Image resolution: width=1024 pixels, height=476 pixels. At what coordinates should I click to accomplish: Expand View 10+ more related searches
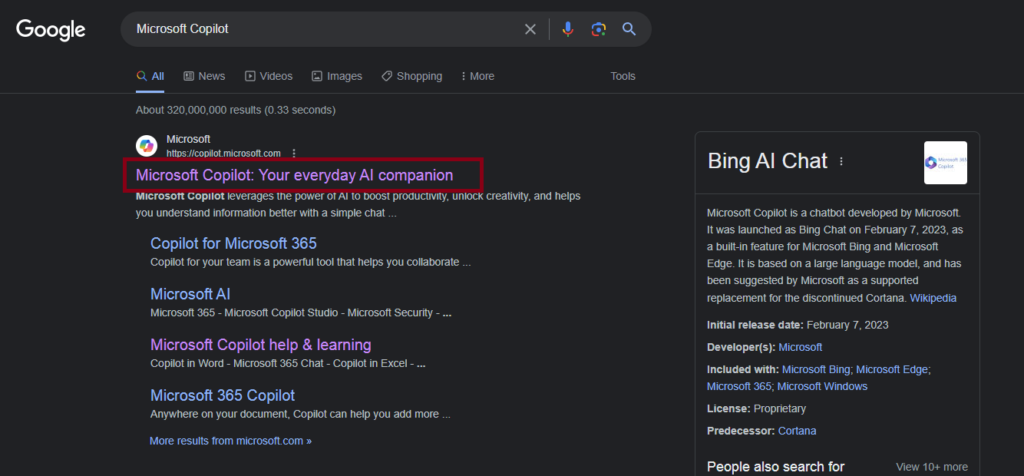931,467
